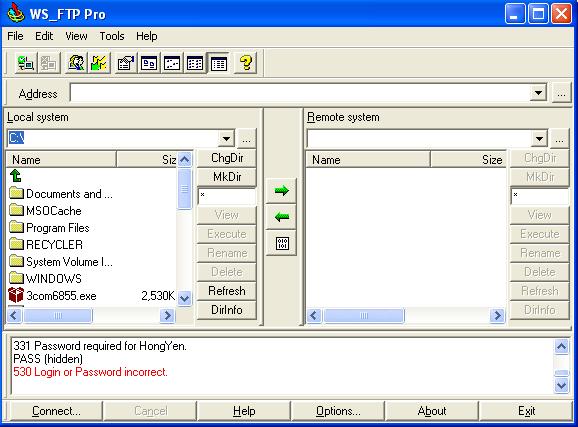This screenshot has height=427, width=578.
Task: Click remote list horizontal scroll left arrow
Action: (314, 315)
